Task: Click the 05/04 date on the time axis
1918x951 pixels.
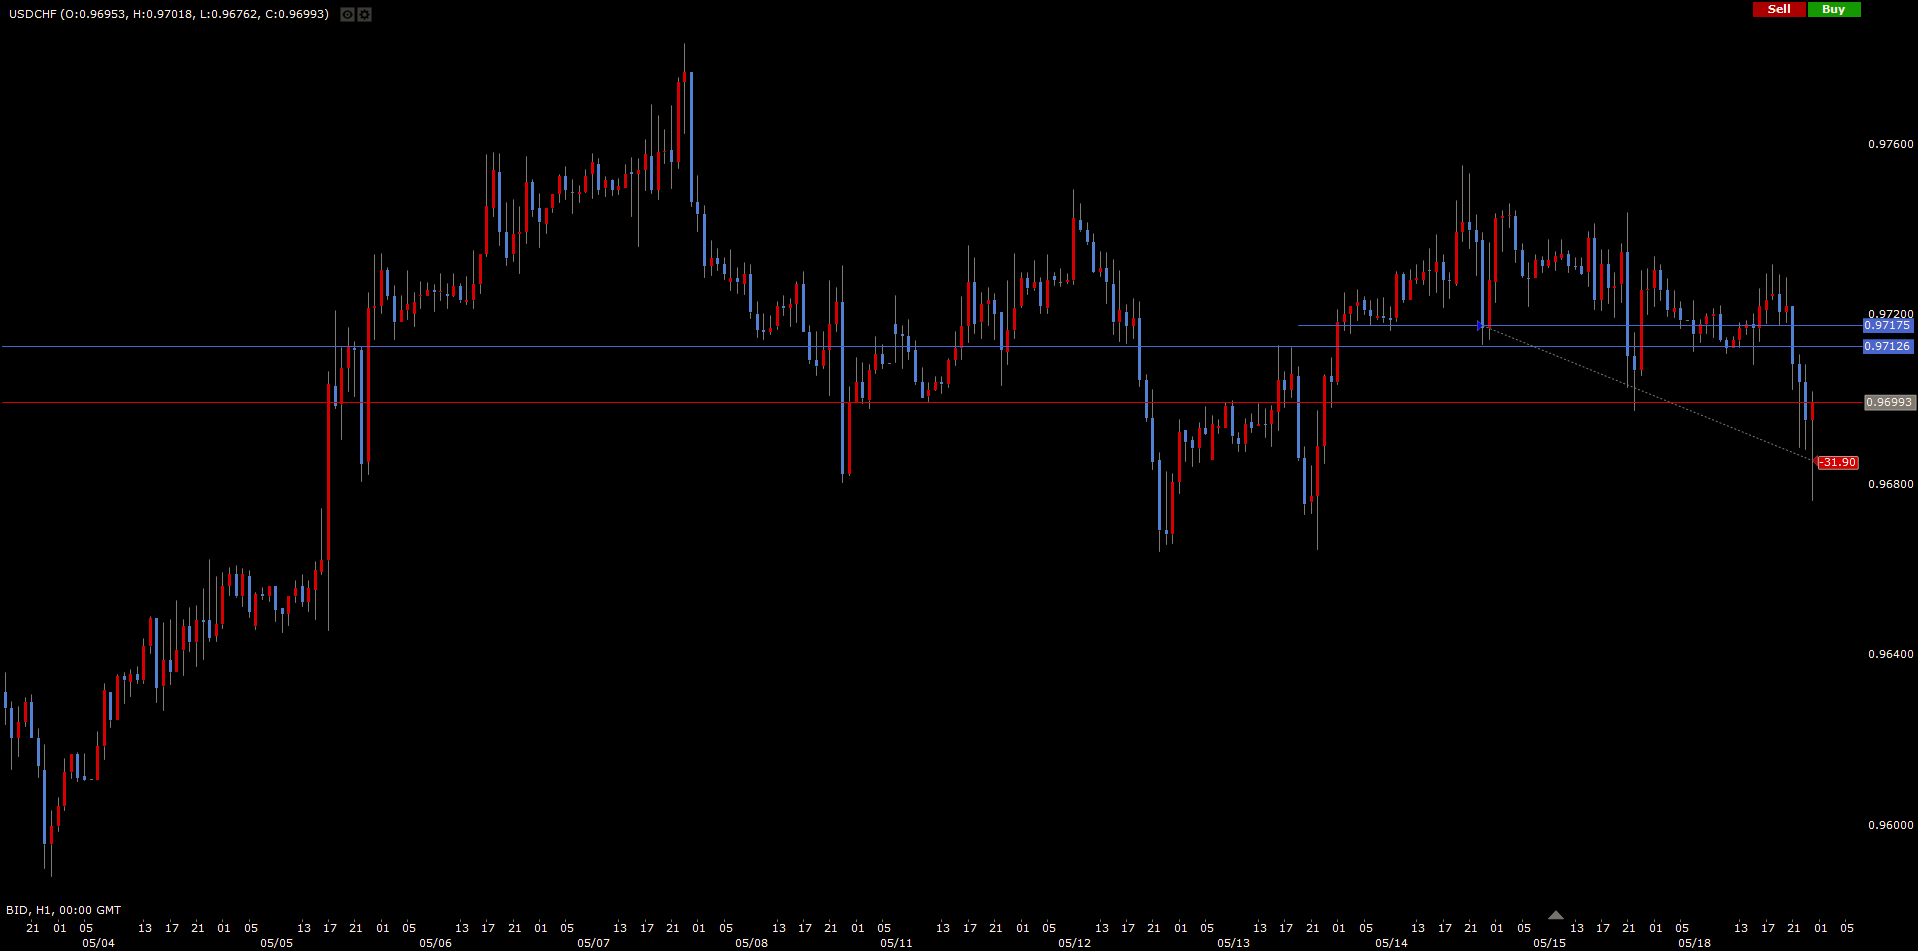Action: click(x=98, y=943)
